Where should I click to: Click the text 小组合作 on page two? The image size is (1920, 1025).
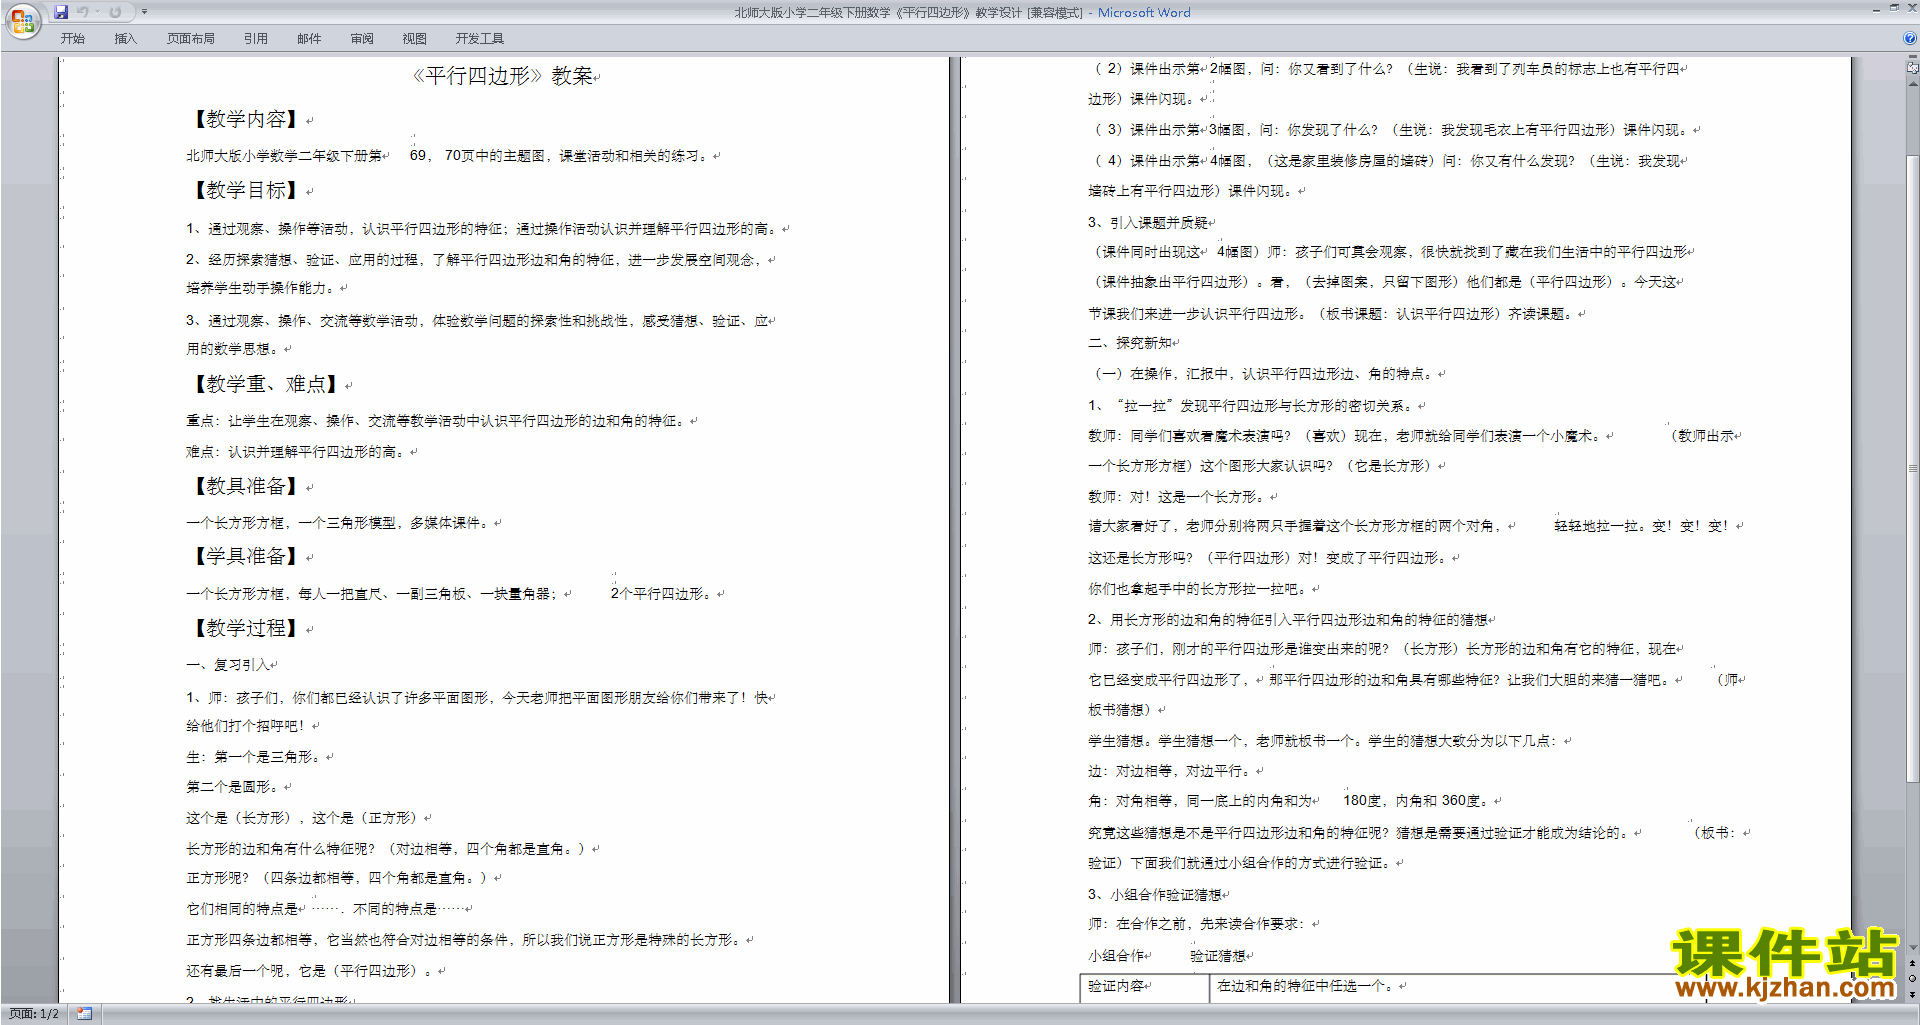(x=1116, y=956)
